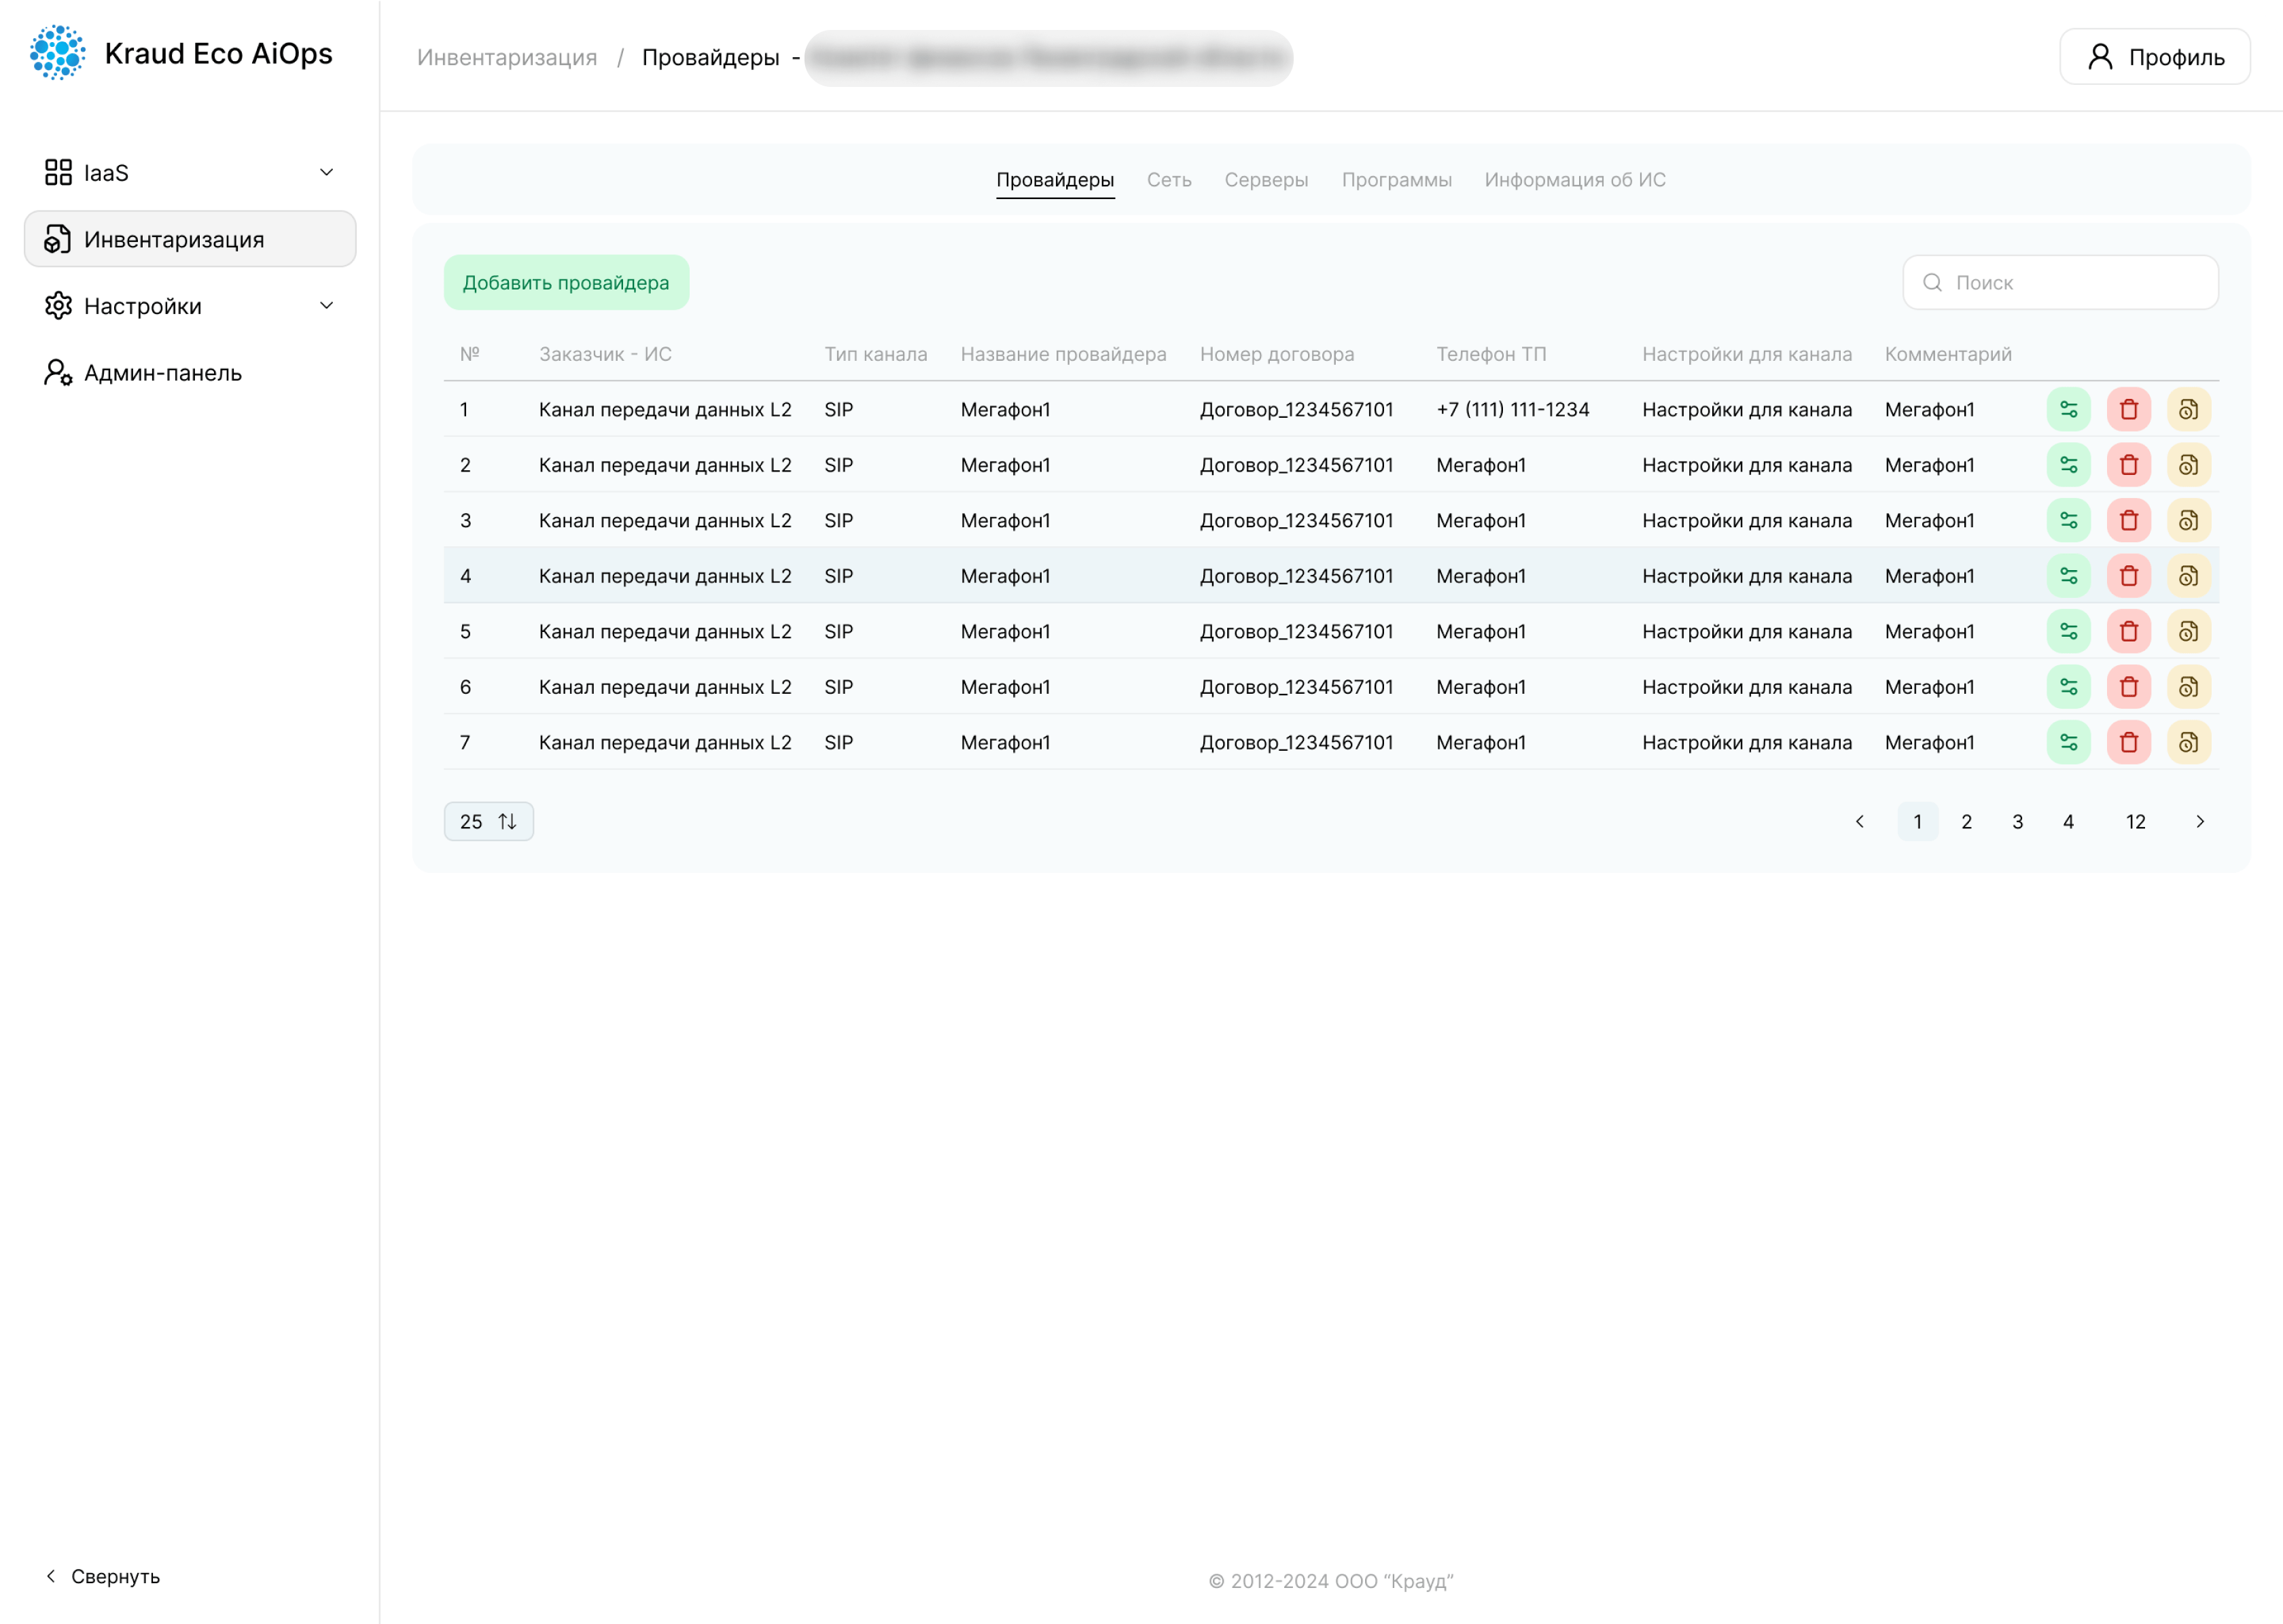Delete row 6 with the red trash icon
The image size is (2283, 1624).
tap(2128, 687)
